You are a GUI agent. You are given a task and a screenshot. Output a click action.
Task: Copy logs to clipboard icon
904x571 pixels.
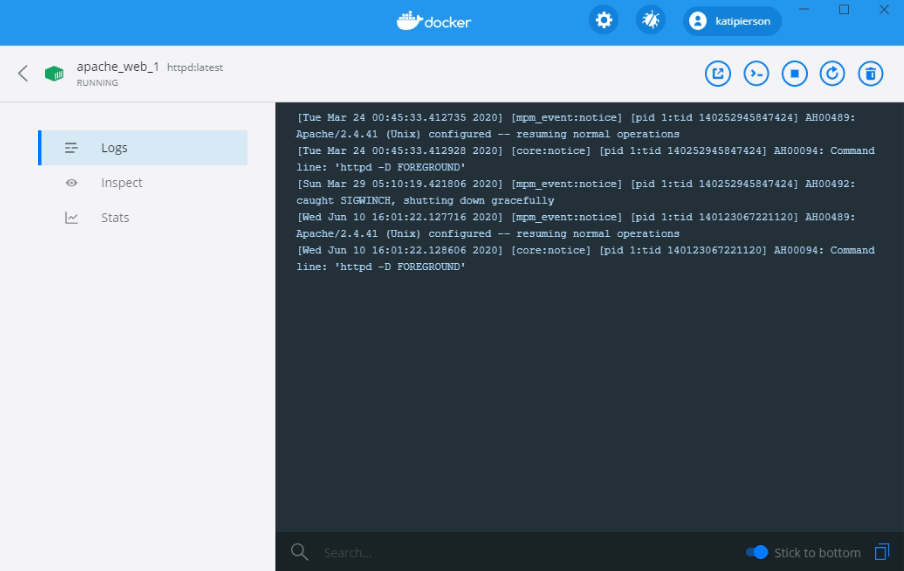tap(881, 552)
